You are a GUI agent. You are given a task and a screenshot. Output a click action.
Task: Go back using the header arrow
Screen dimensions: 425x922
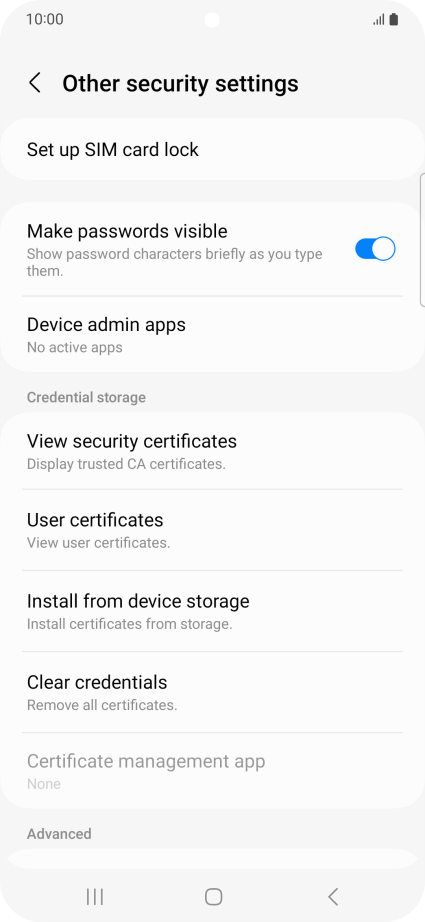pyautogui.click(x=35, y=83)
